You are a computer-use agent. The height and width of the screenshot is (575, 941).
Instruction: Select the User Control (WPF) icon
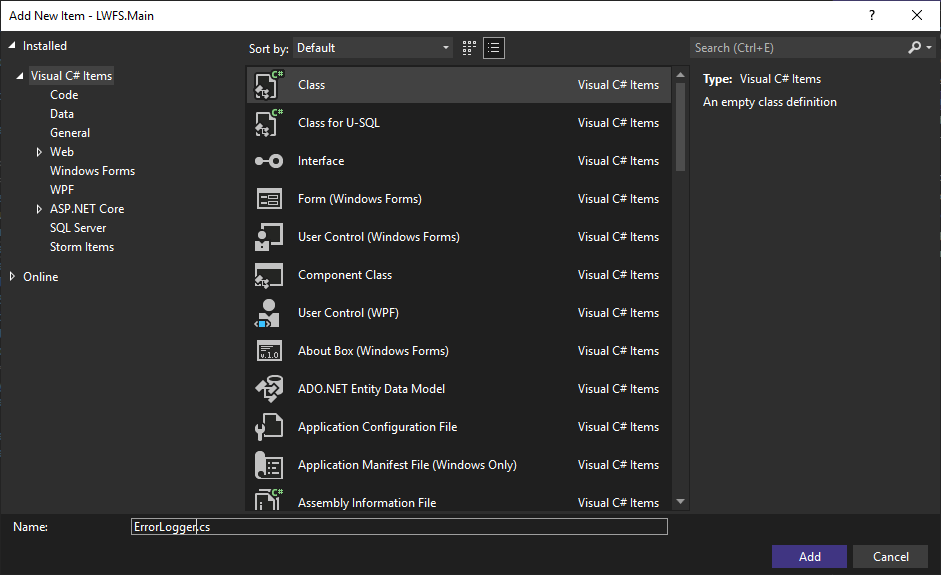(268, 313)
